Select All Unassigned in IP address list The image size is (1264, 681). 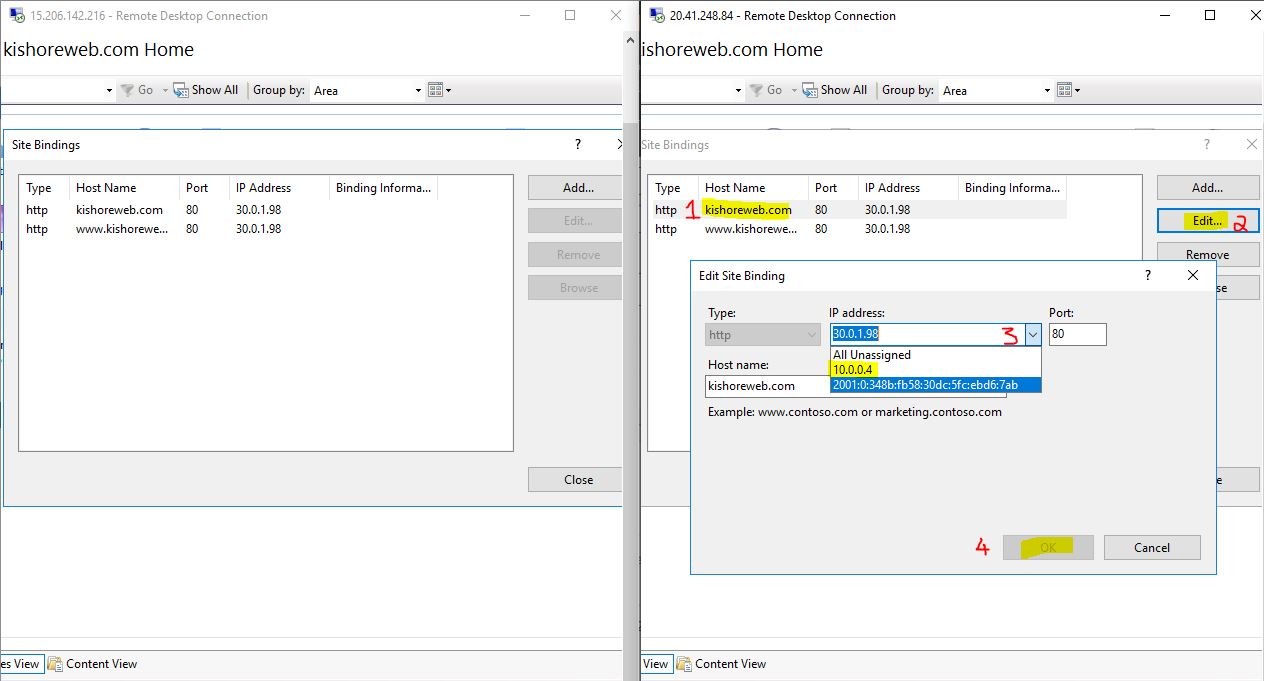tap(872, 355)
